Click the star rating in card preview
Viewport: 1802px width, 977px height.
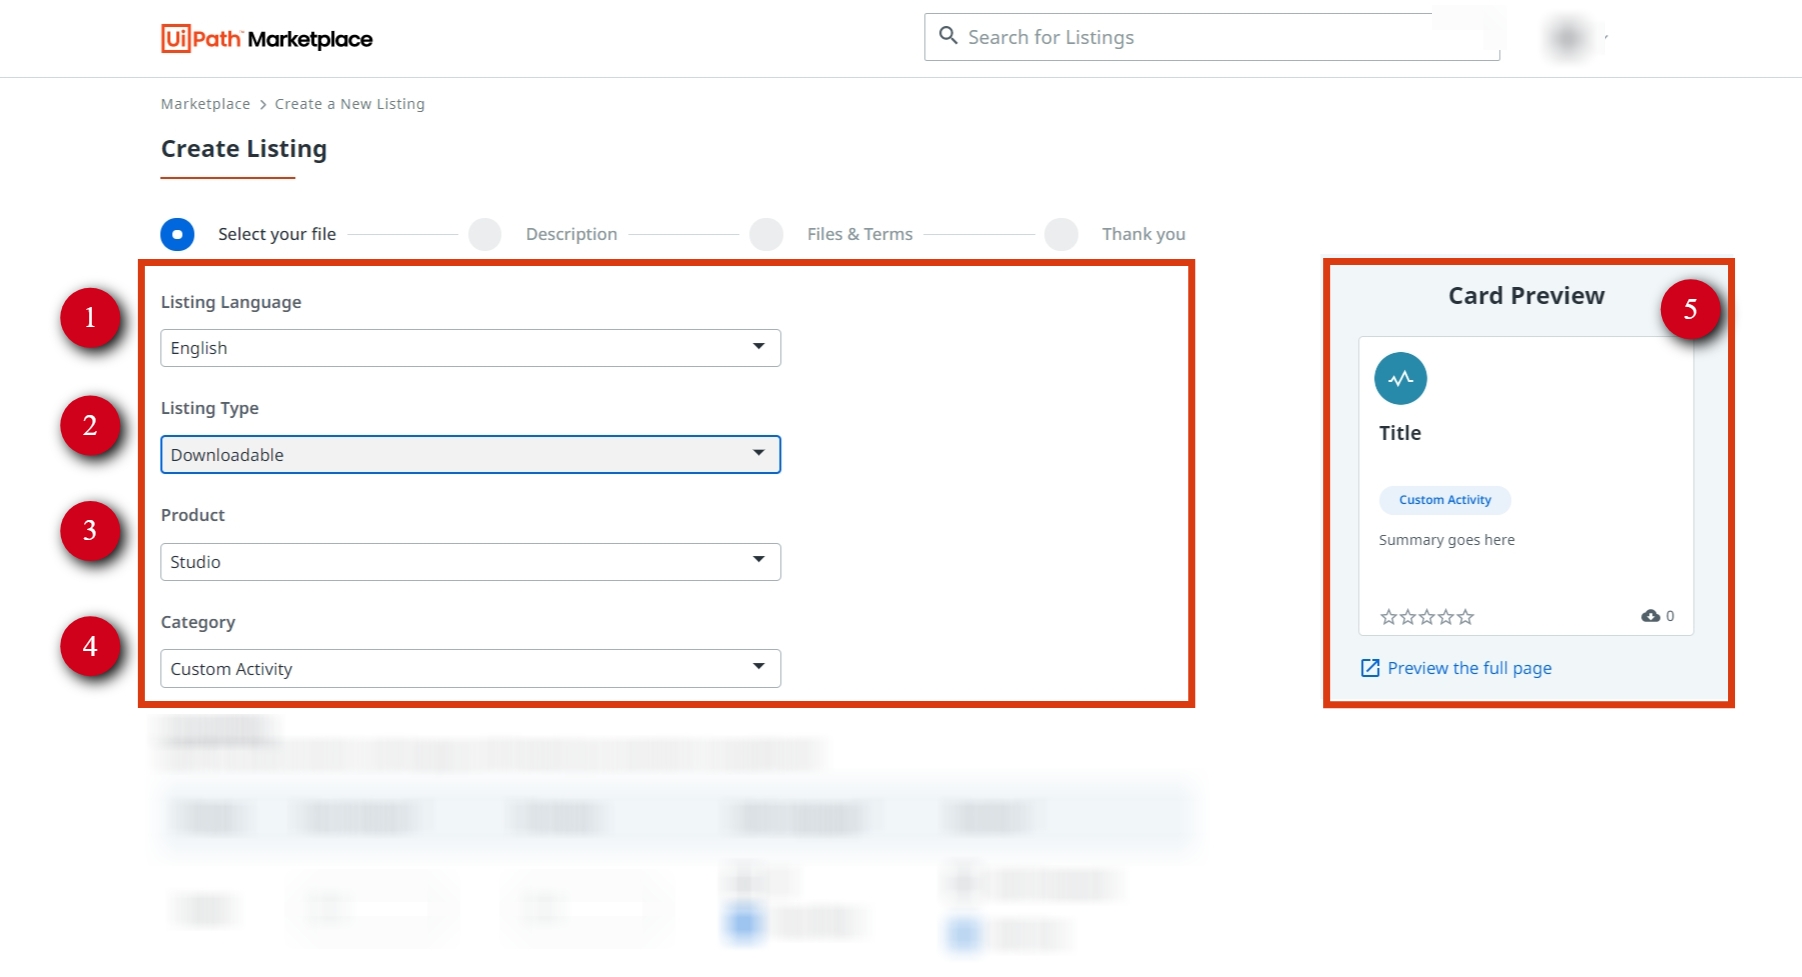coord(1427,617)
